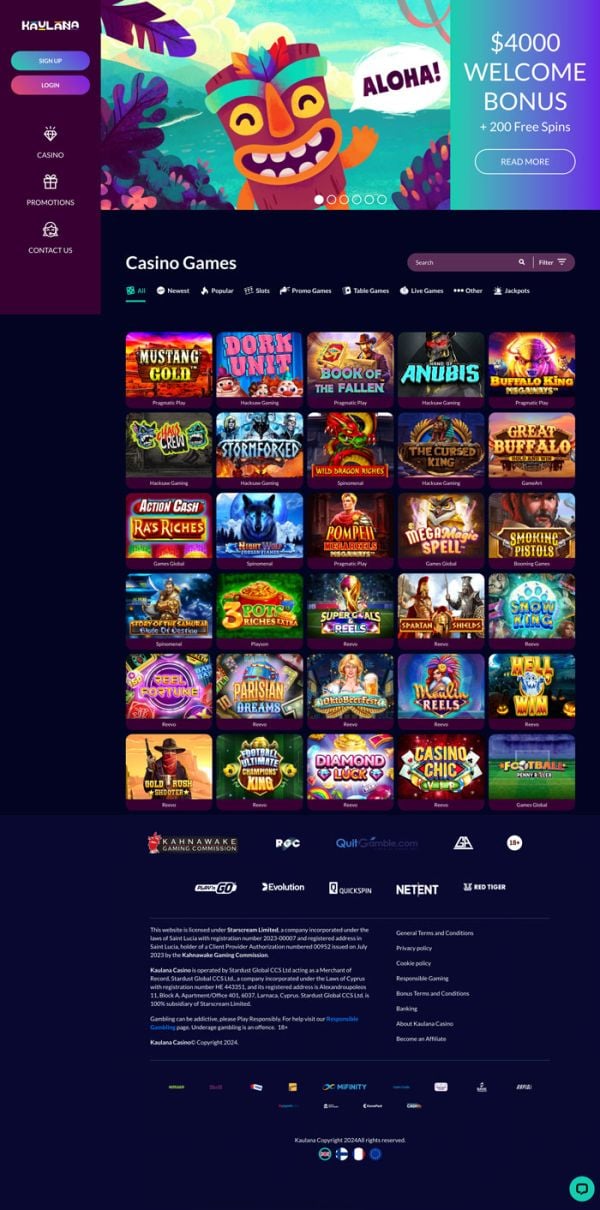Open the Responsible Gaming footer link
Image resolution: width=600 pixels, height=1210 pixels.
422,978
